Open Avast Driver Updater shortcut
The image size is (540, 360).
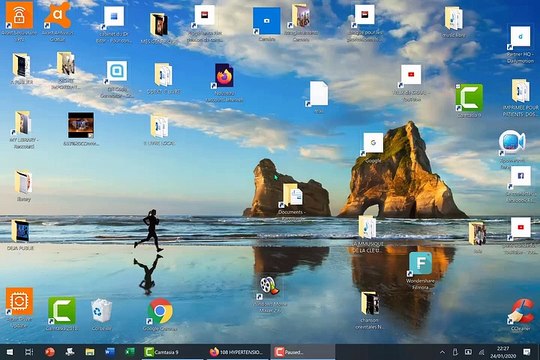tap(19, 301)
